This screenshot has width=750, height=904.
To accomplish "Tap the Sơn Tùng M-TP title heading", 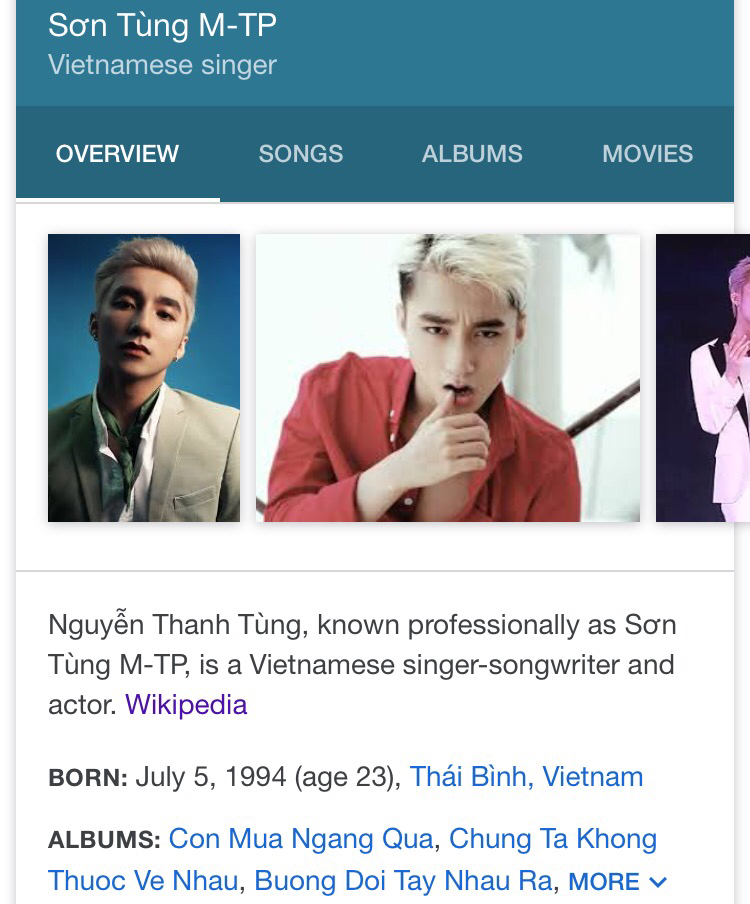I will click(x=162, y=26).
